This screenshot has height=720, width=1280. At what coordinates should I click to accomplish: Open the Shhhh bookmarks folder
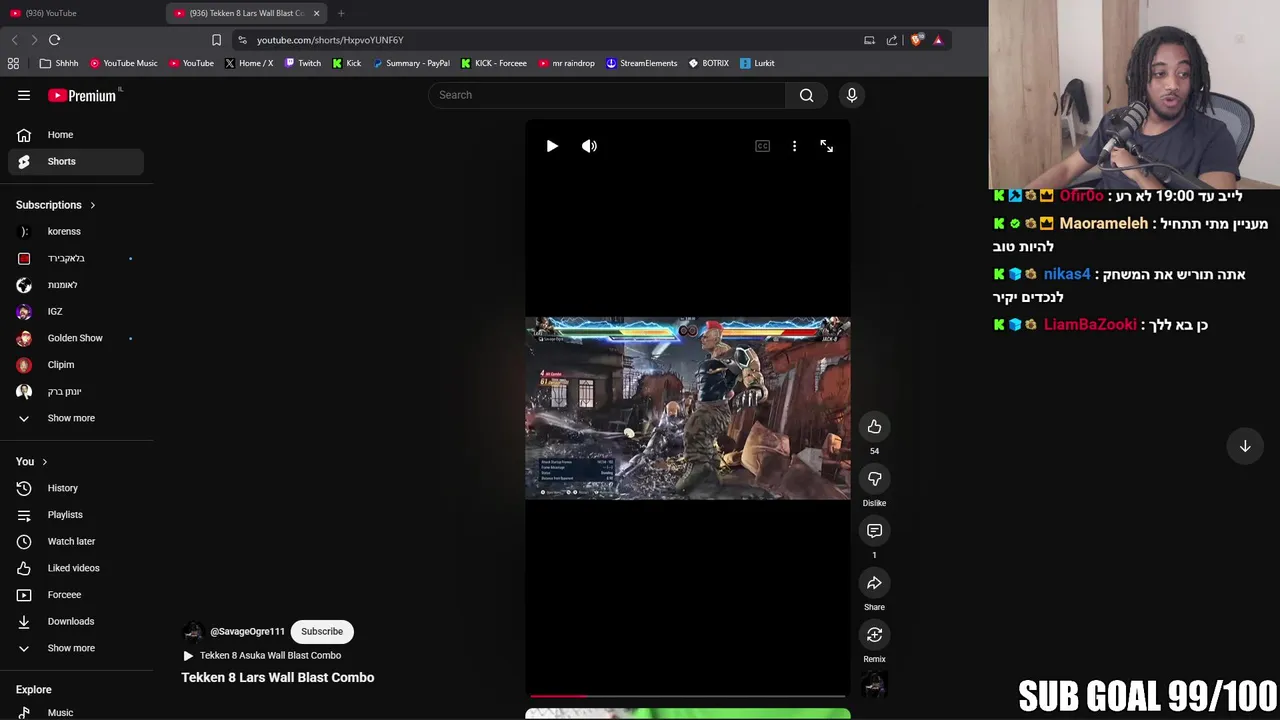(59, 63)
